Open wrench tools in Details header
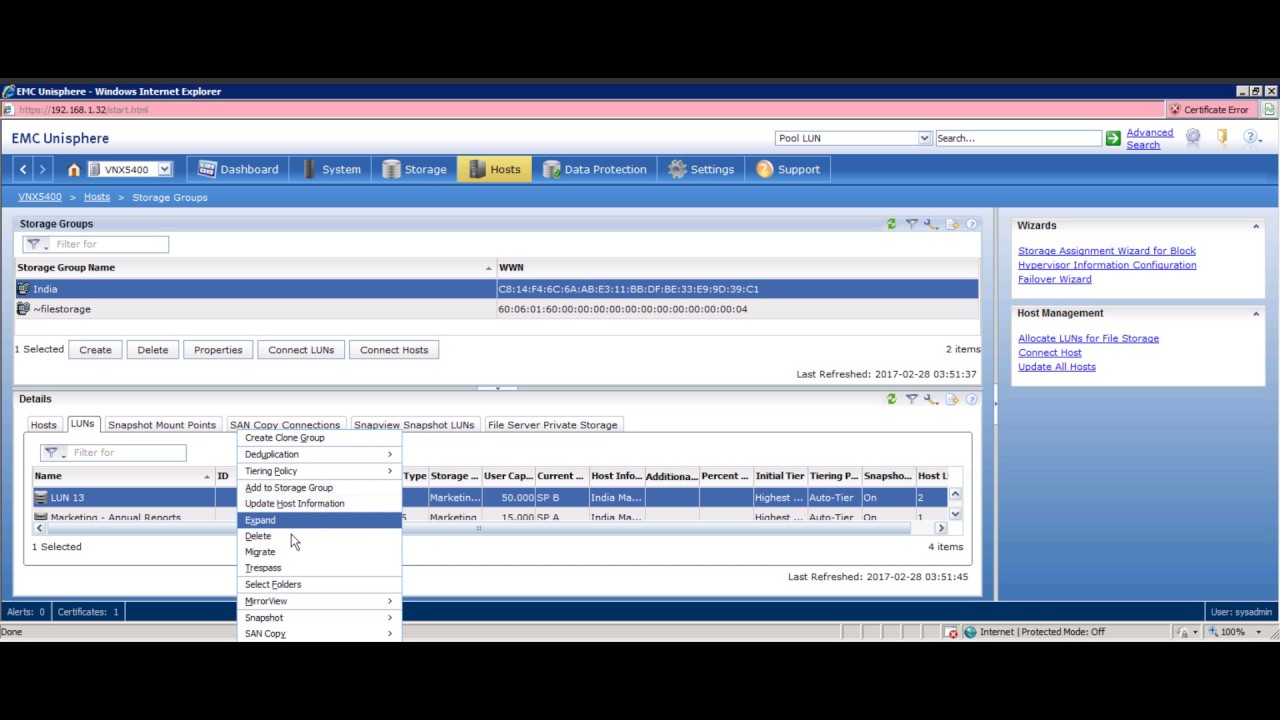 pyautogui.click(x=931, y=399)
